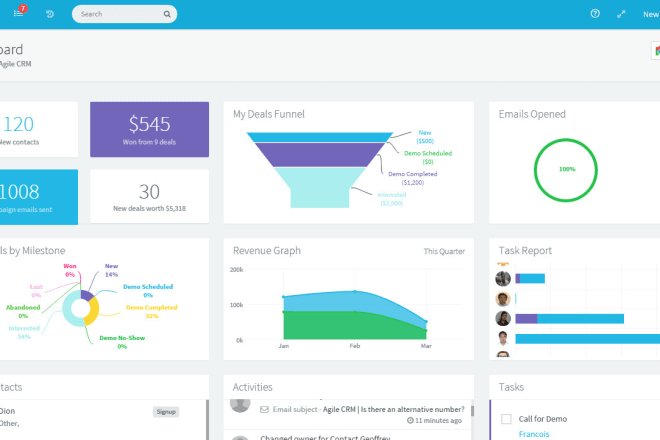
Task: Click the funnel label 'Demo Scheduled ($0)'
Action: point(428,157)
